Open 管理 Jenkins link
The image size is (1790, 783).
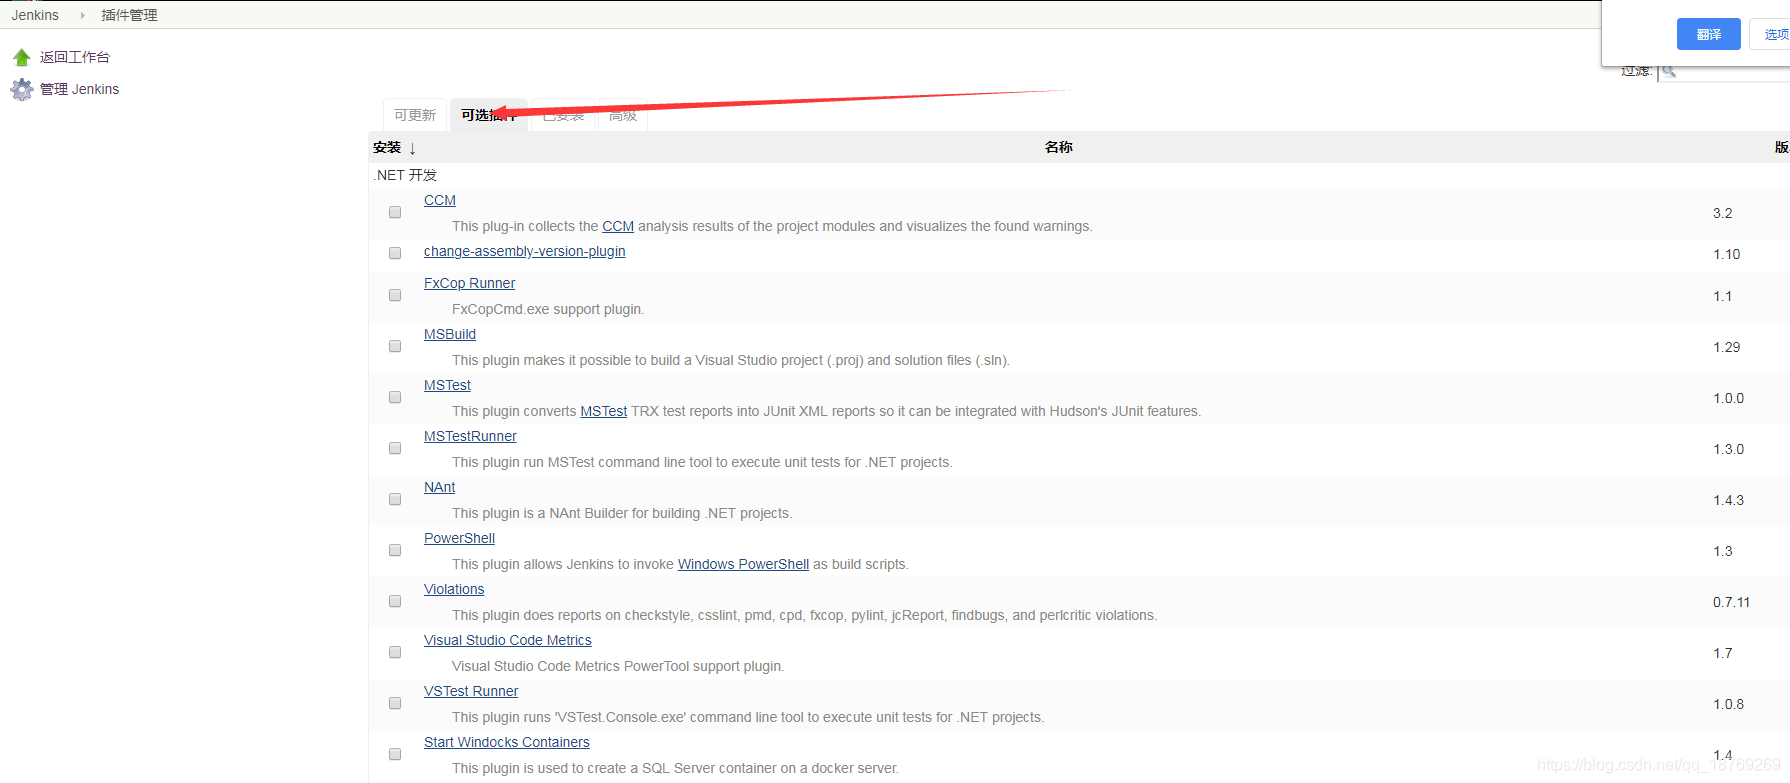tap(79, 89)
